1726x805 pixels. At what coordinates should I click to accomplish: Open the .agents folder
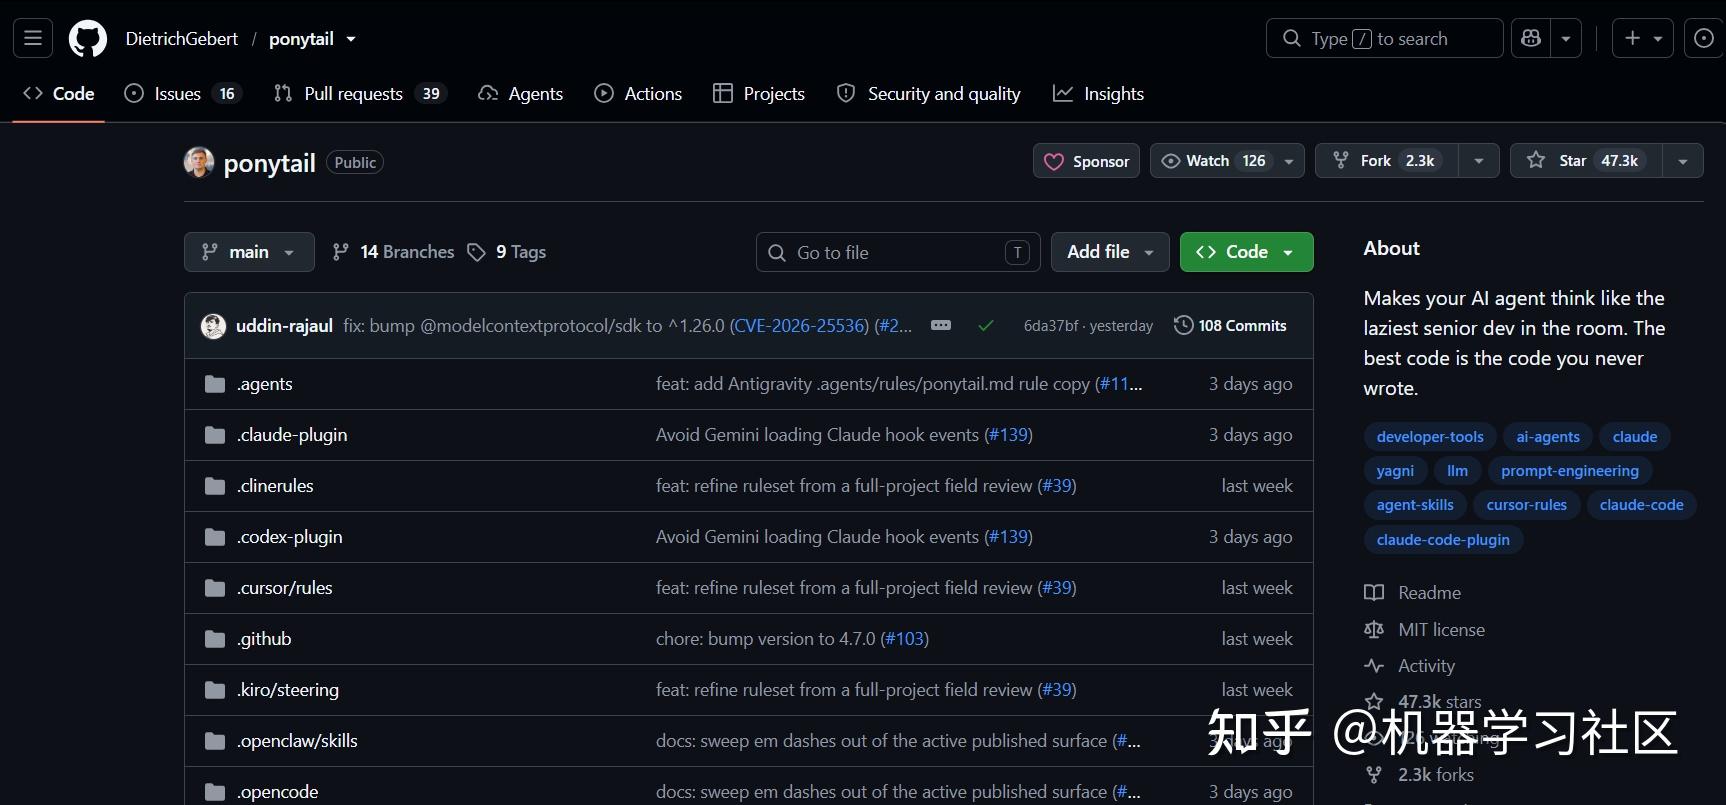(x=265, y=384)
